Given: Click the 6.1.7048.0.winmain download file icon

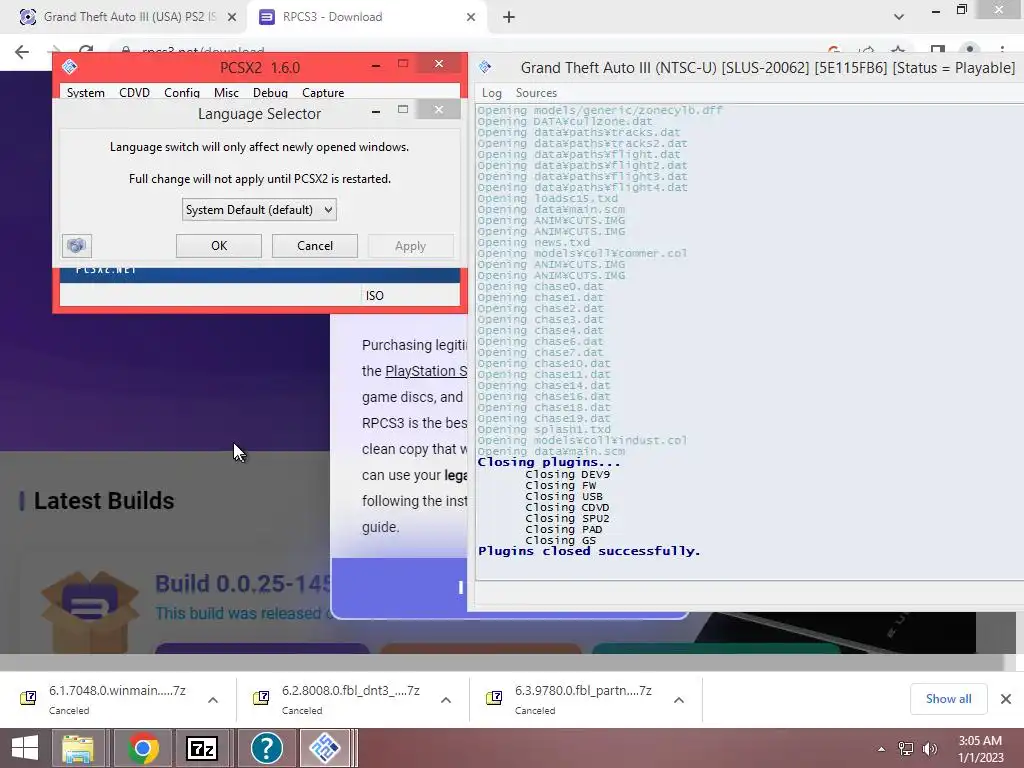Looking at the screenshot, I should tap(28, 698).
